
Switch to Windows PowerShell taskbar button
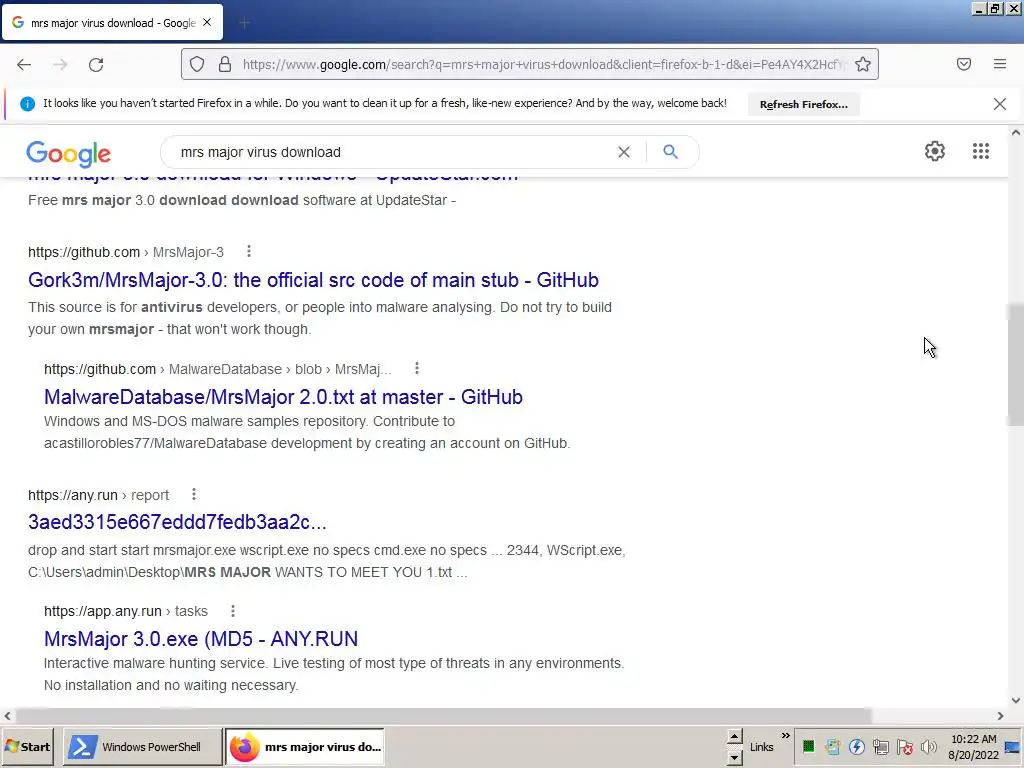pos(142,746)
